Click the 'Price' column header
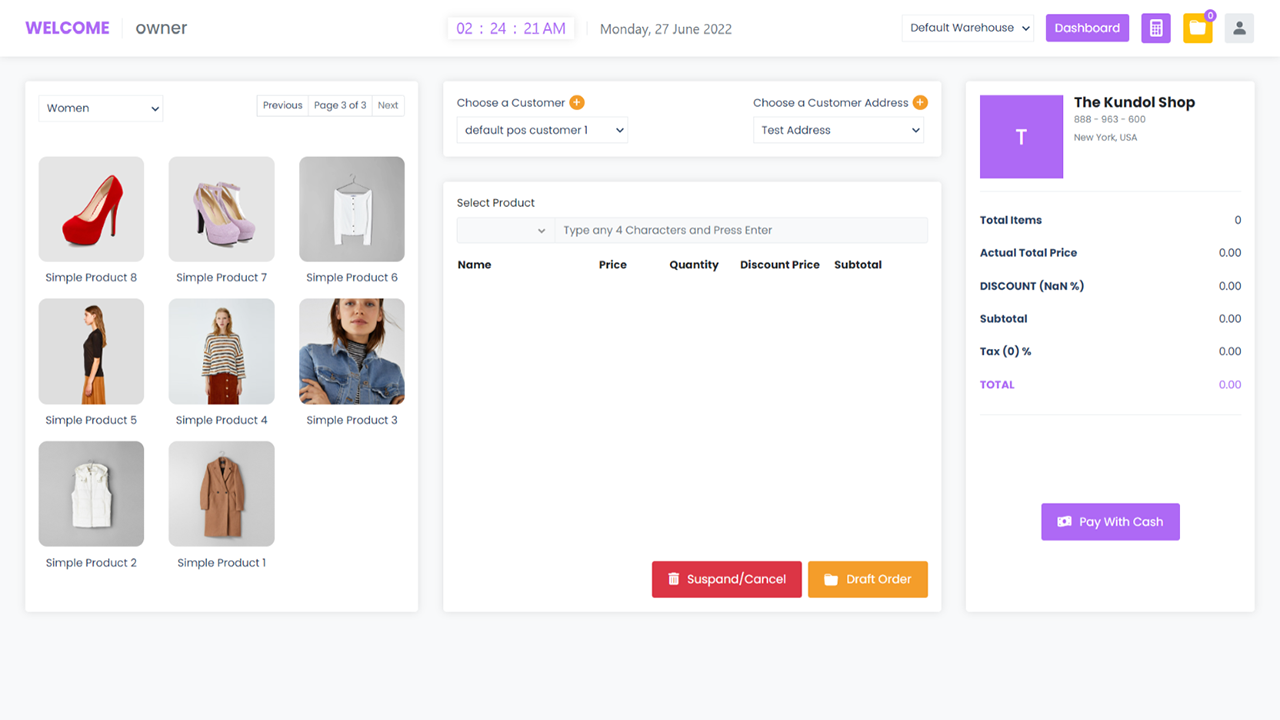The width and height of the screenshot is (1280, 720). click(x=613, y=265)
